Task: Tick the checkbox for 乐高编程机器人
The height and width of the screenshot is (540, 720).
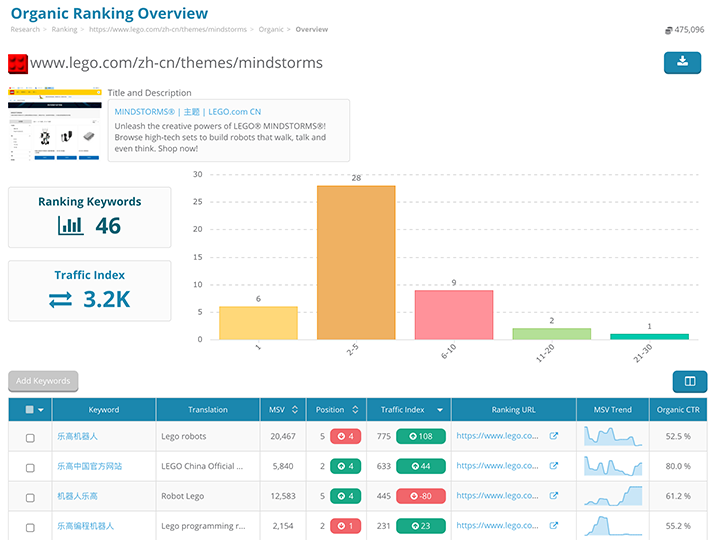Action: coord(30,525)
